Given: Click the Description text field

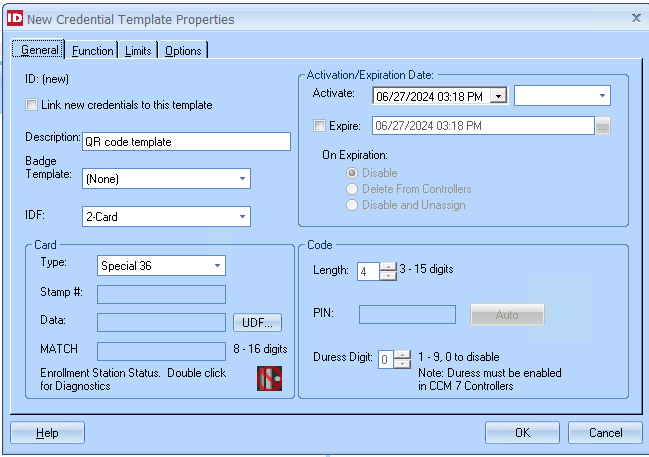Looking at the screenshot, I should coord(186,142).
